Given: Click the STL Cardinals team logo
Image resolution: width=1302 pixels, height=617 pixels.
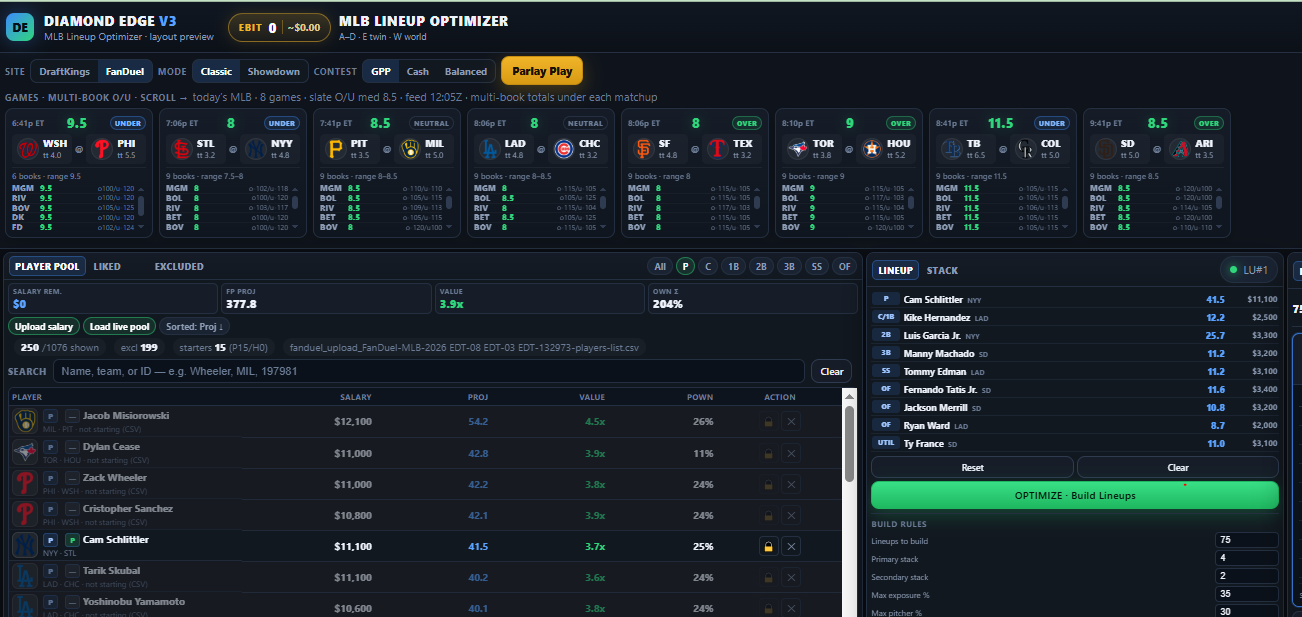Looking at the screenshot, I should point(181,149).
